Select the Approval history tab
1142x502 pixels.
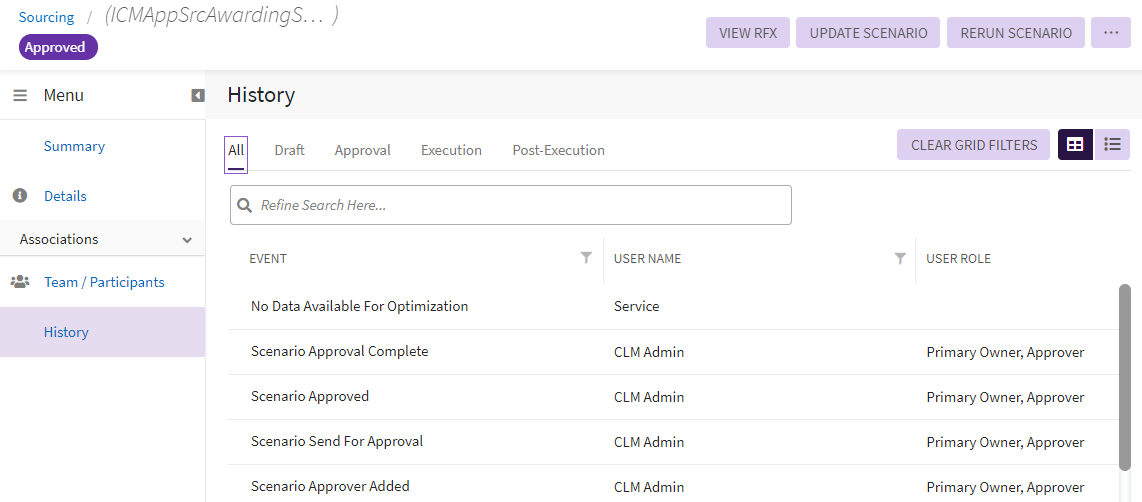(x=362, y=150)
